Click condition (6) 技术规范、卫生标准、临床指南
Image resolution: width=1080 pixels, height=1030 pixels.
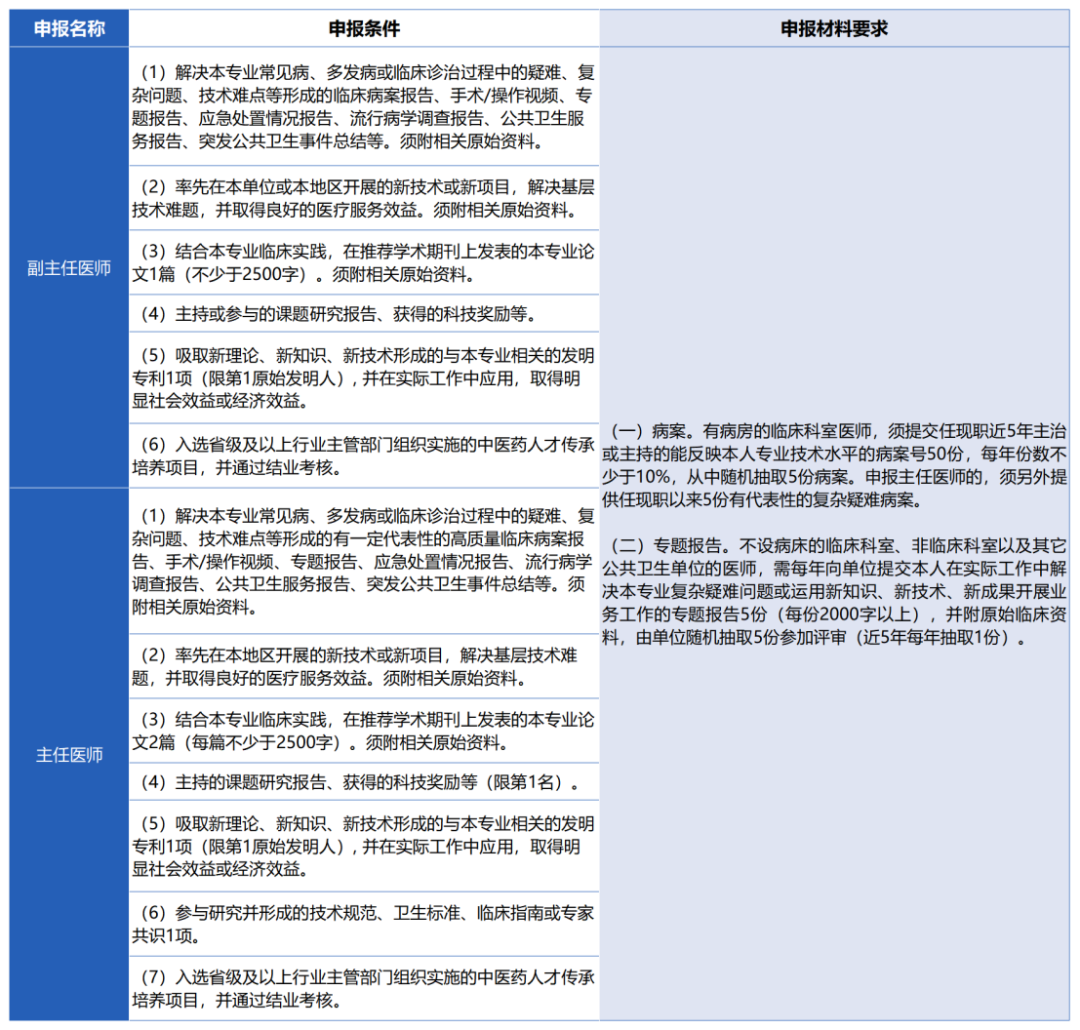click(364, 924)
